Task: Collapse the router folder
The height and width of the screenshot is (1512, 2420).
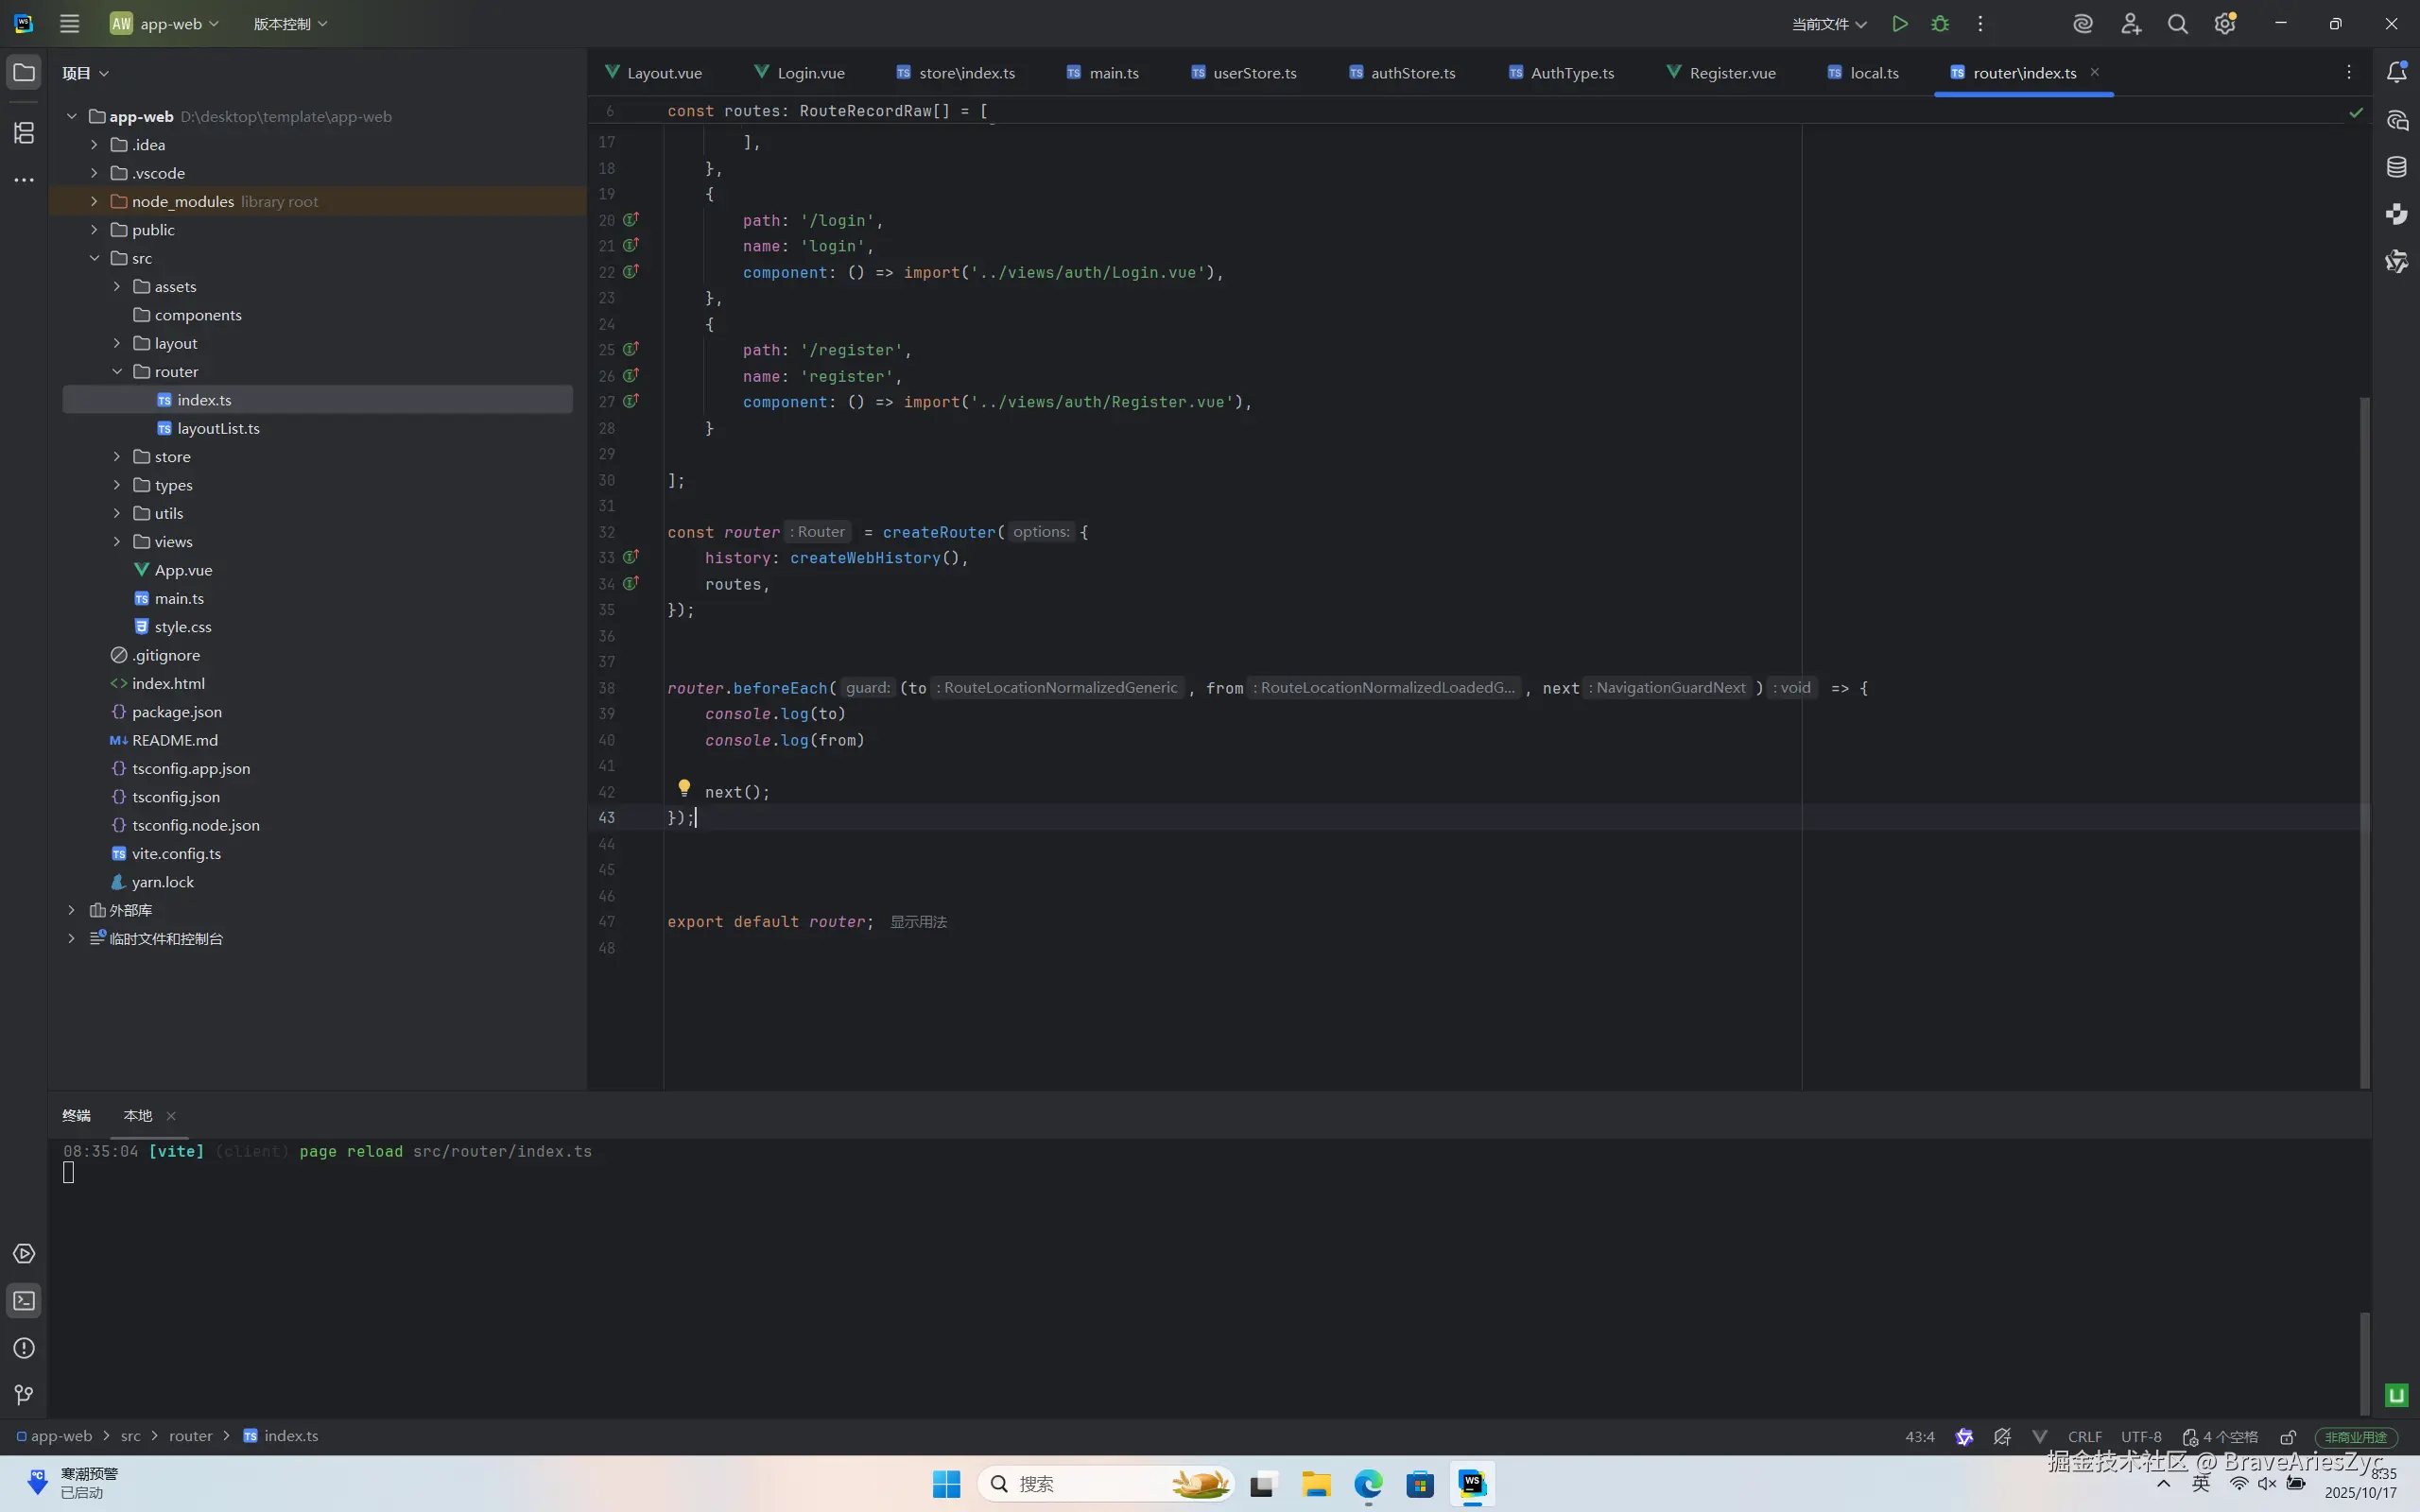Action: tap(116, 372)
